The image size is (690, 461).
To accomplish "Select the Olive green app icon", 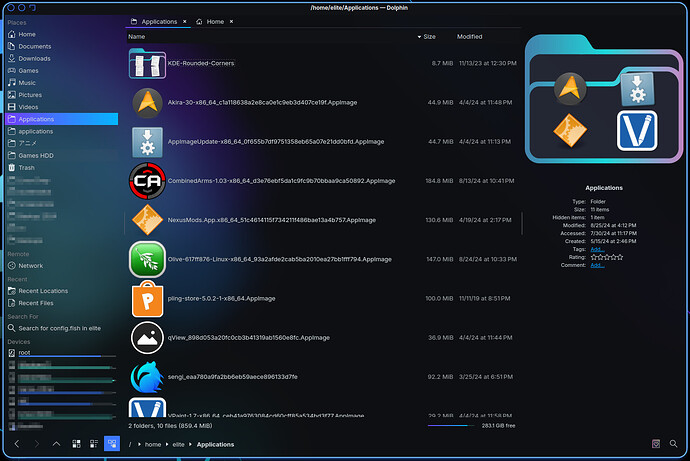I will click(147, 259).
